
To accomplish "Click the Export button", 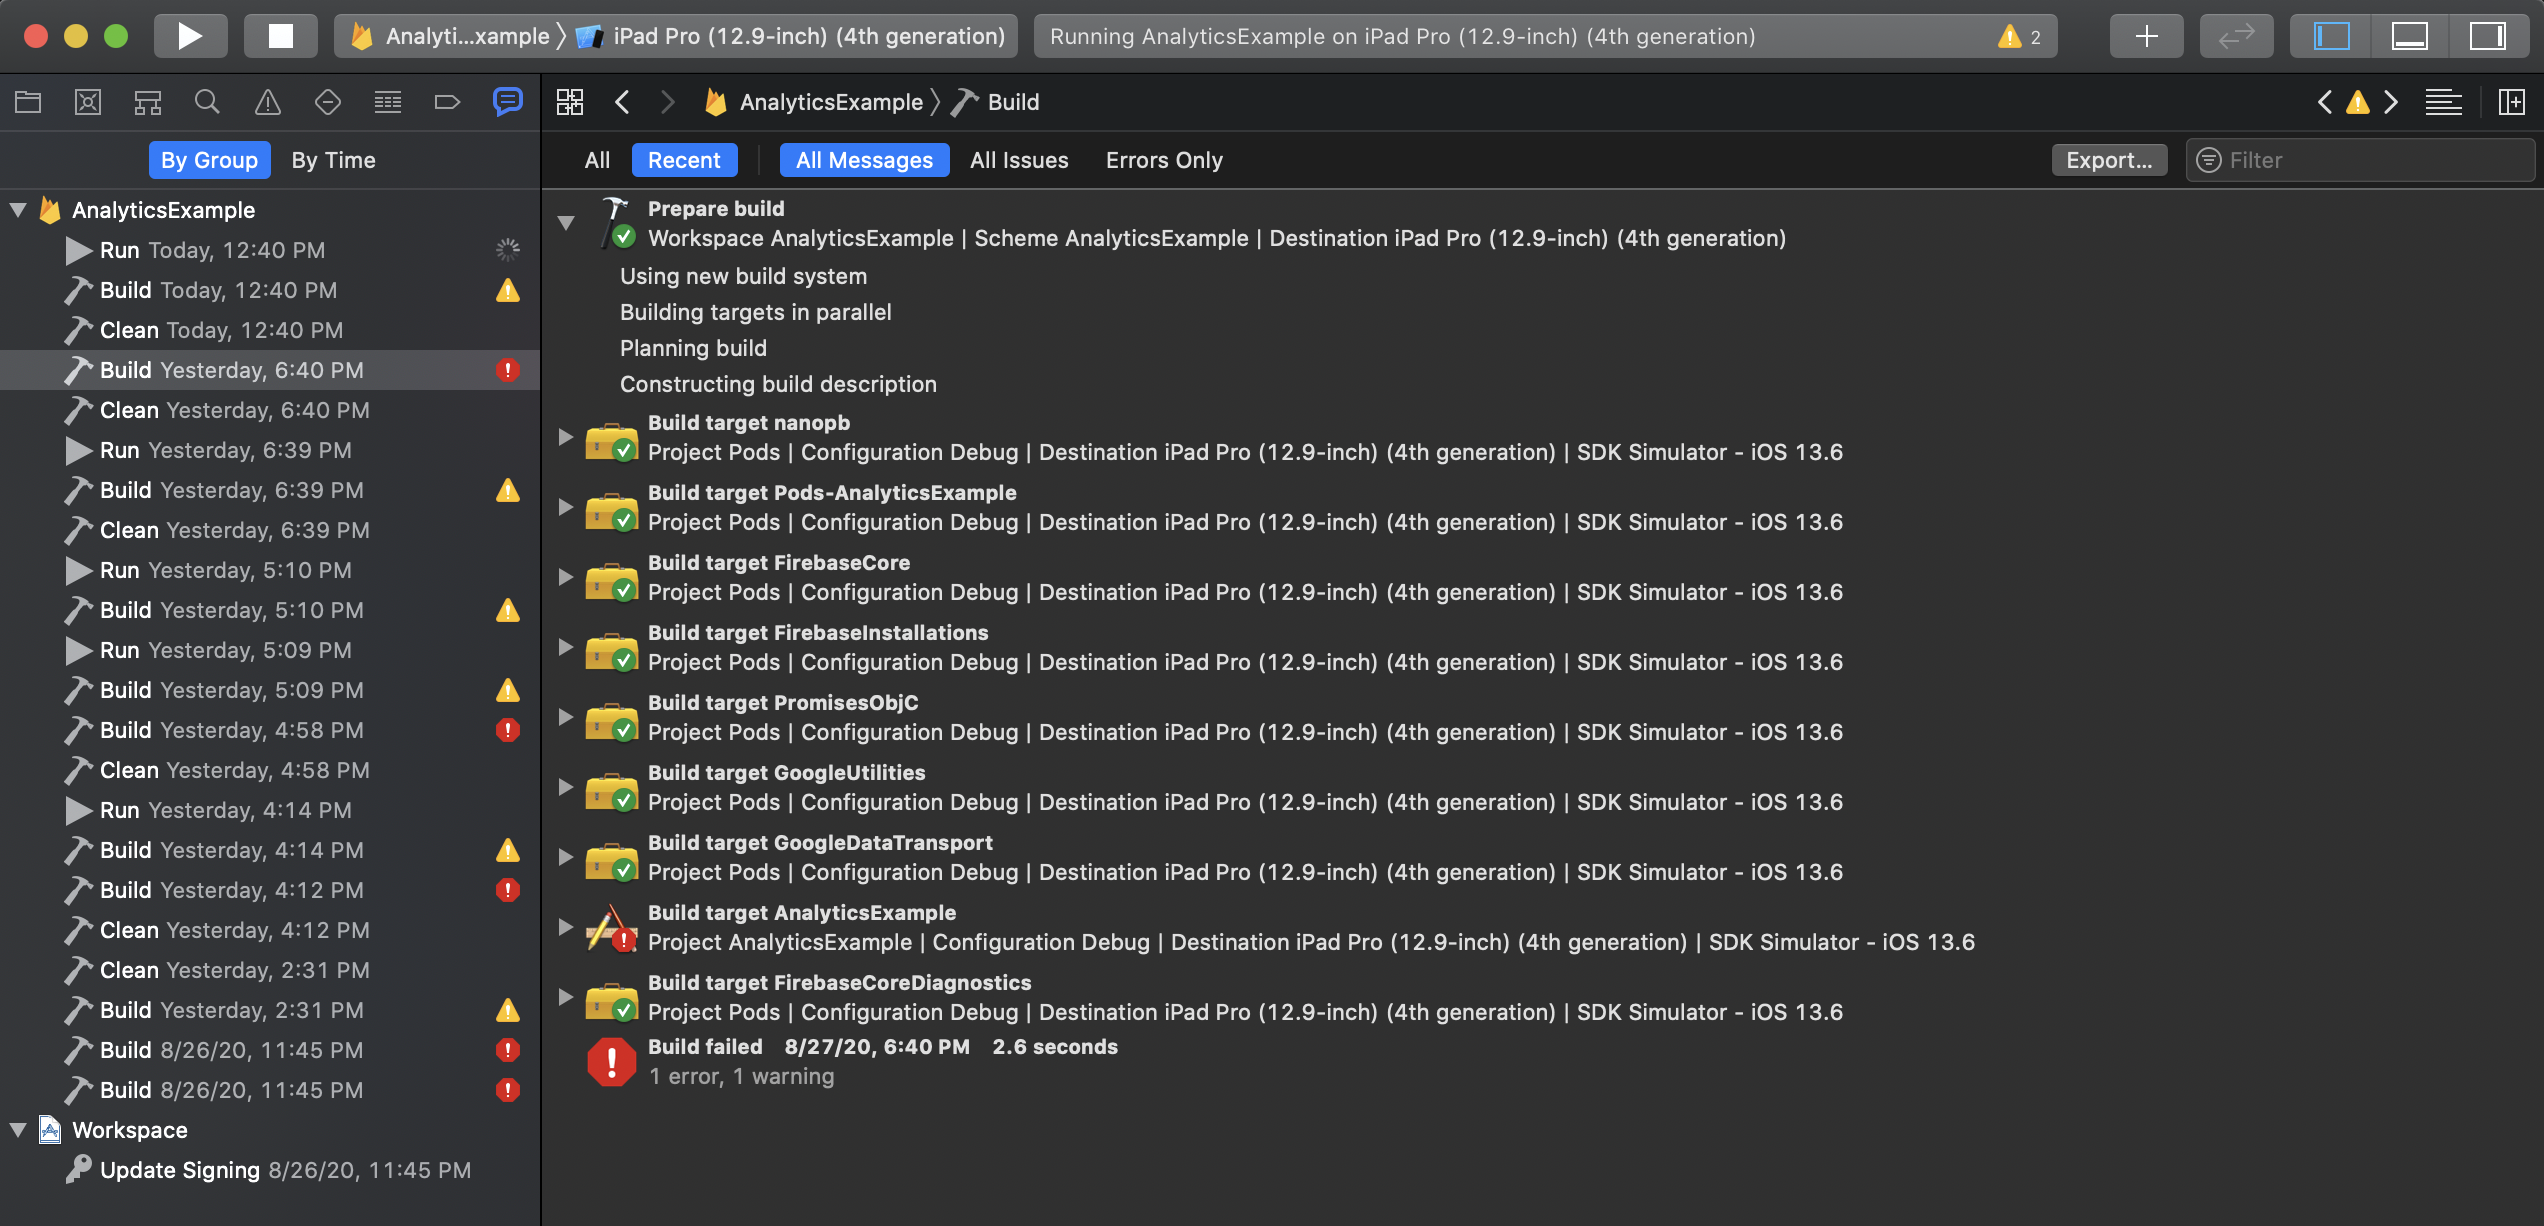I will point(2109,159).
